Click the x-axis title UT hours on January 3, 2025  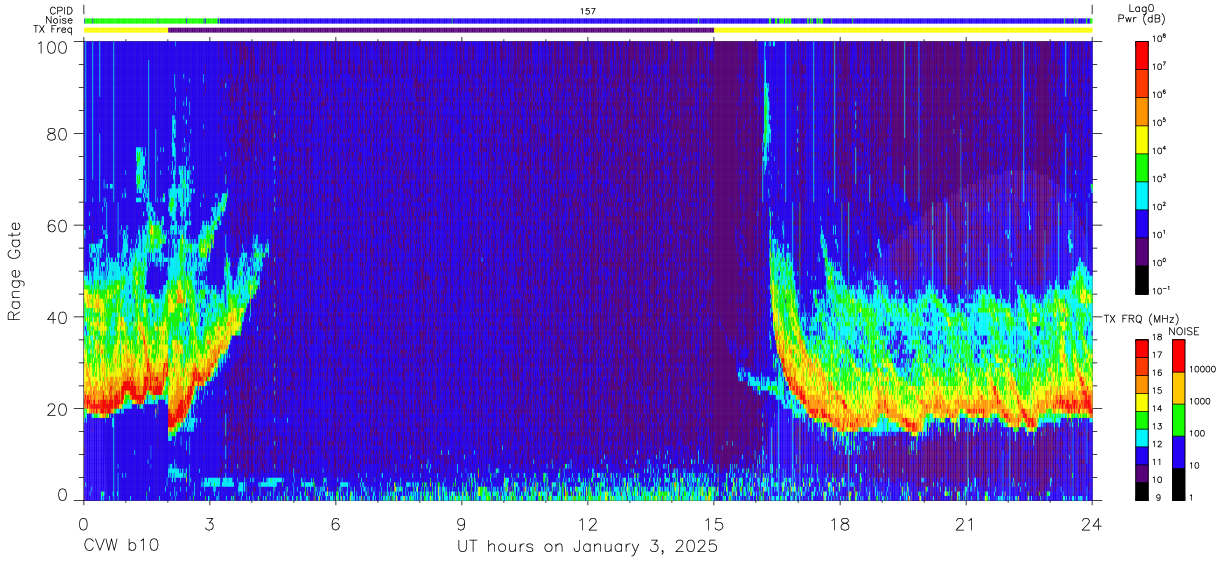click(x=587, y=548)
